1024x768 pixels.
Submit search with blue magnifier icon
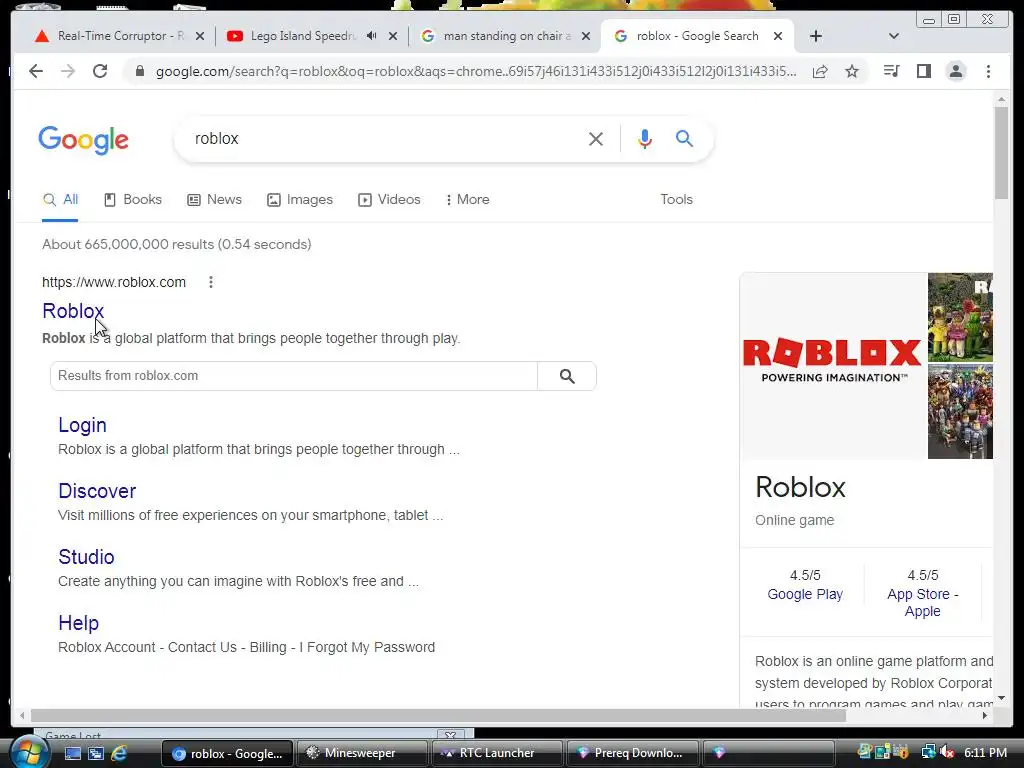pos(684,138)
